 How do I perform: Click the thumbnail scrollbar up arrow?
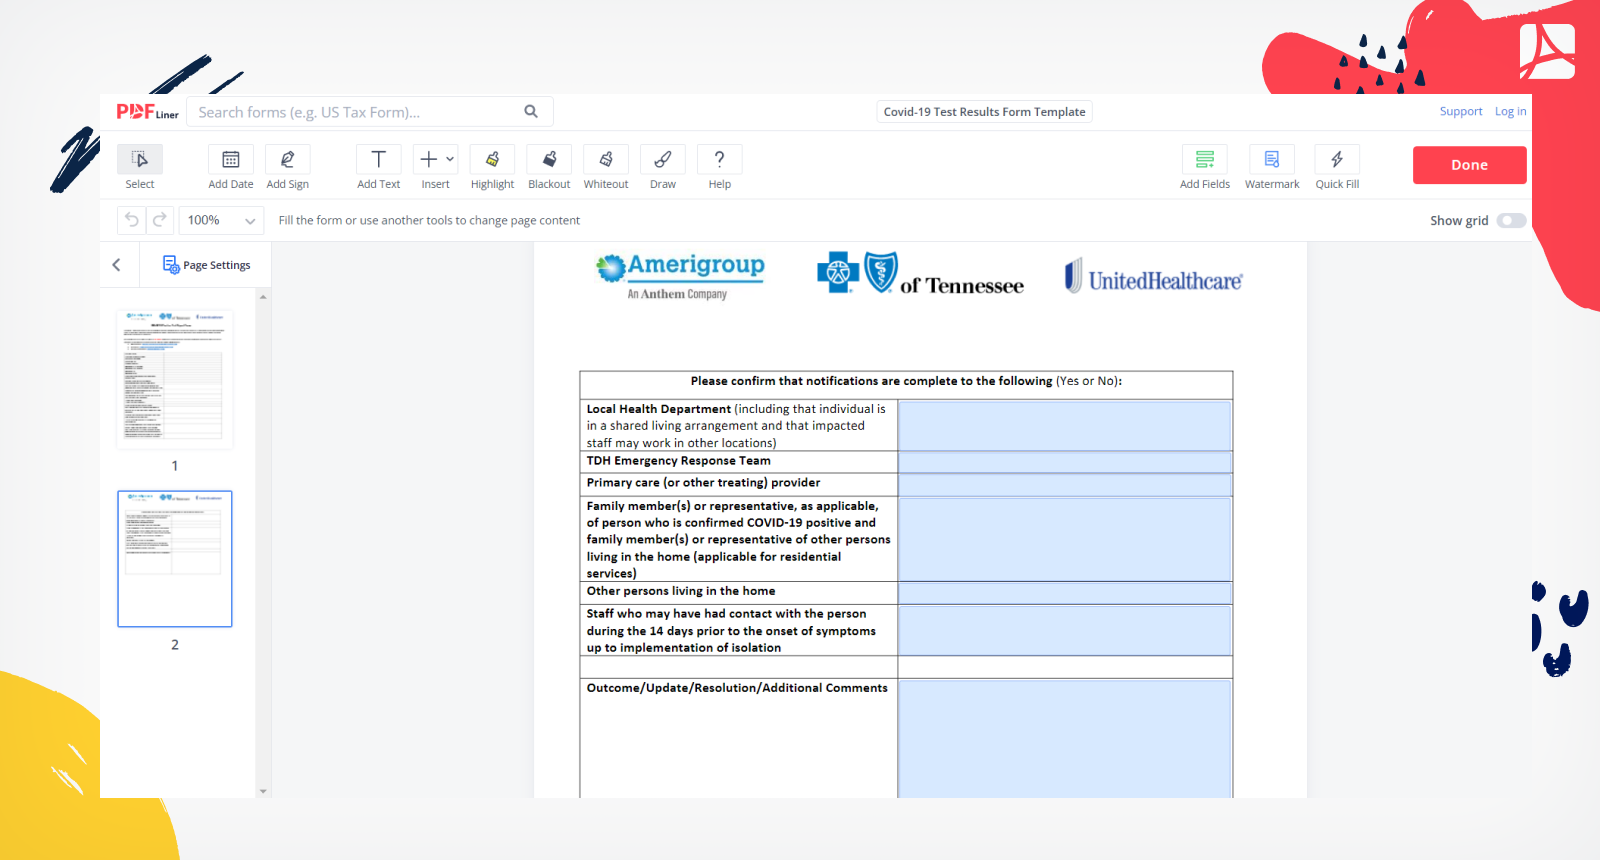click(263, 297)
